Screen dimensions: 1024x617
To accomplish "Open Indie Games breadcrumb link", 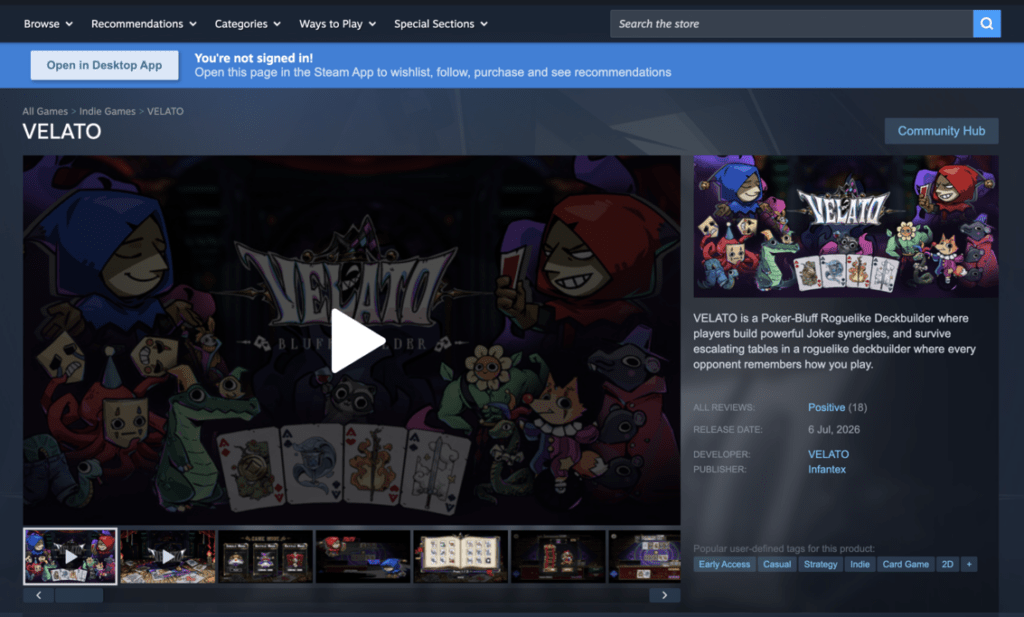I will pyautogui.click(x=107, y=111).
